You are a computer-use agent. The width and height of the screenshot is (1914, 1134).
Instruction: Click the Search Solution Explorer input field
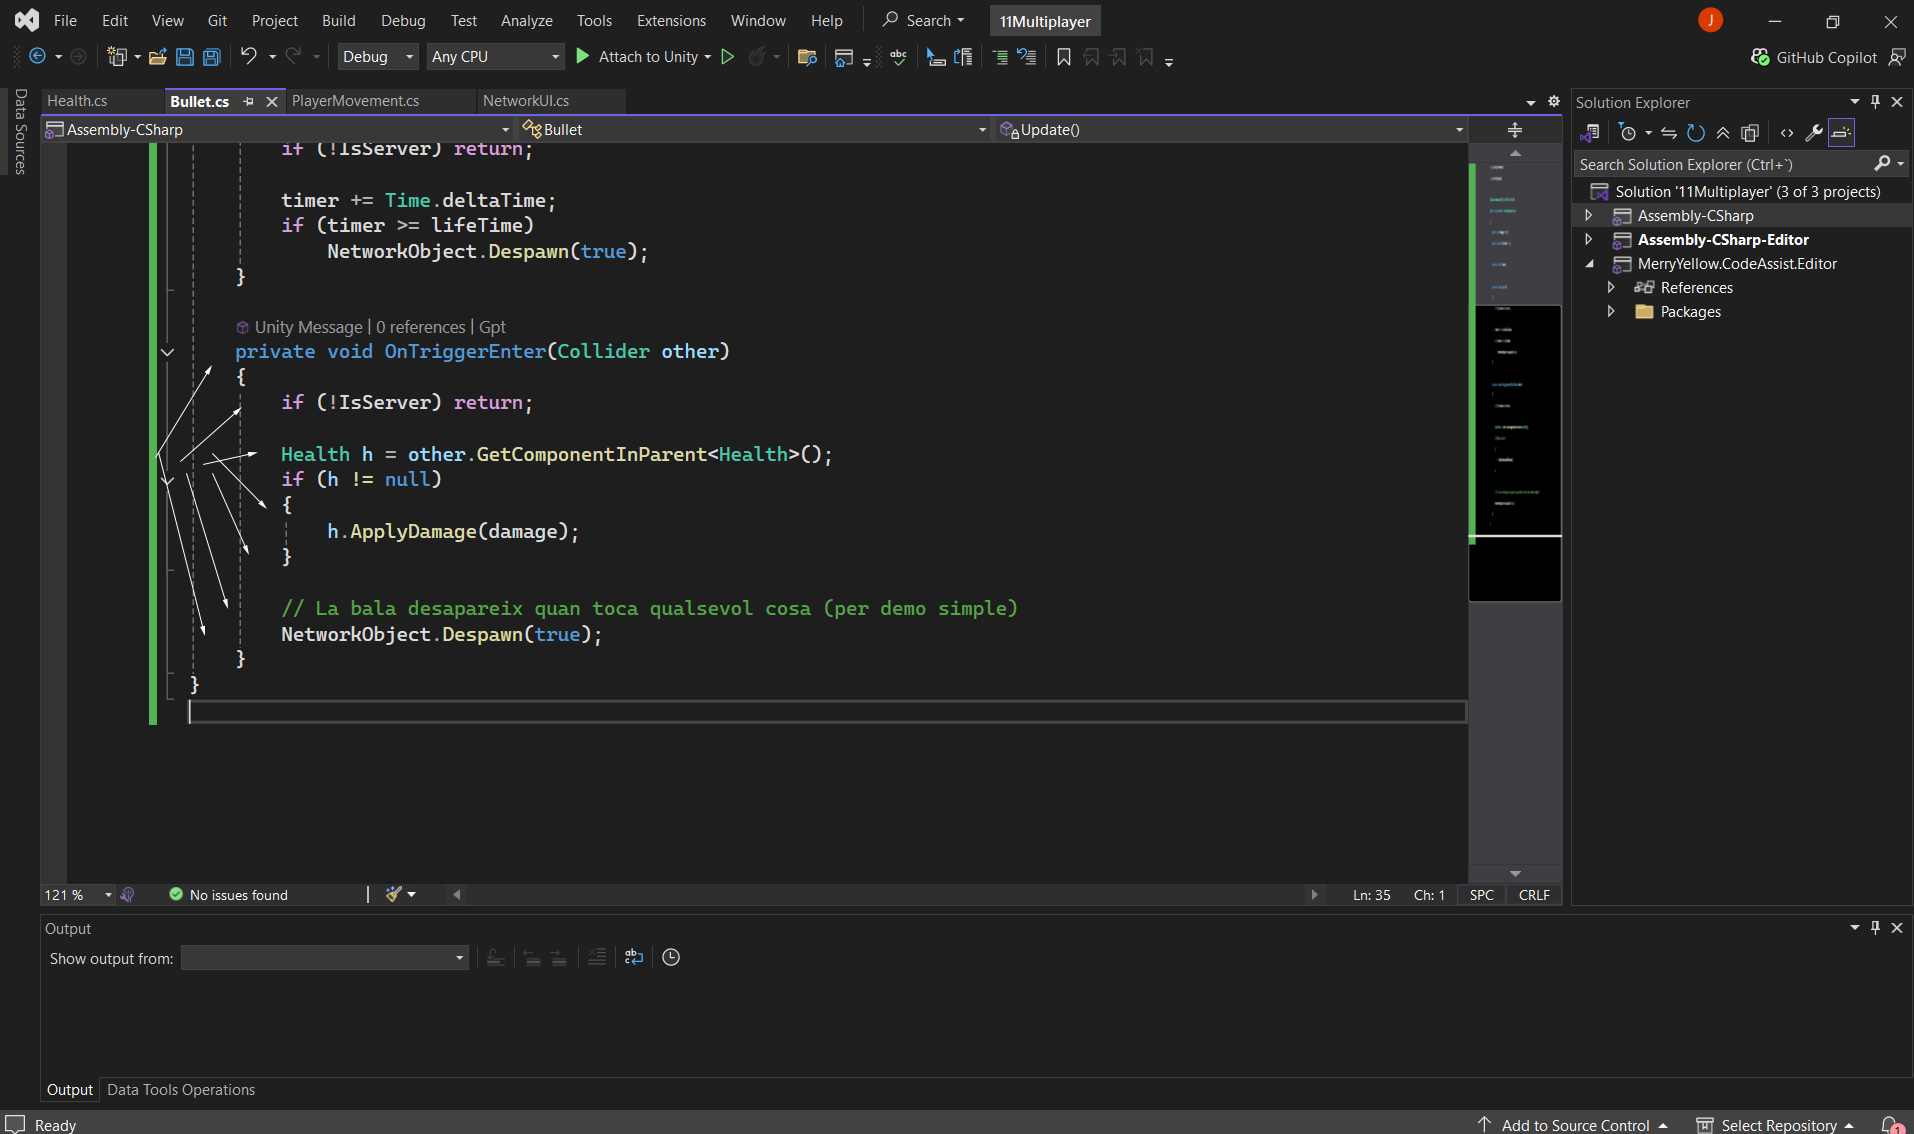coord(1722,165)
